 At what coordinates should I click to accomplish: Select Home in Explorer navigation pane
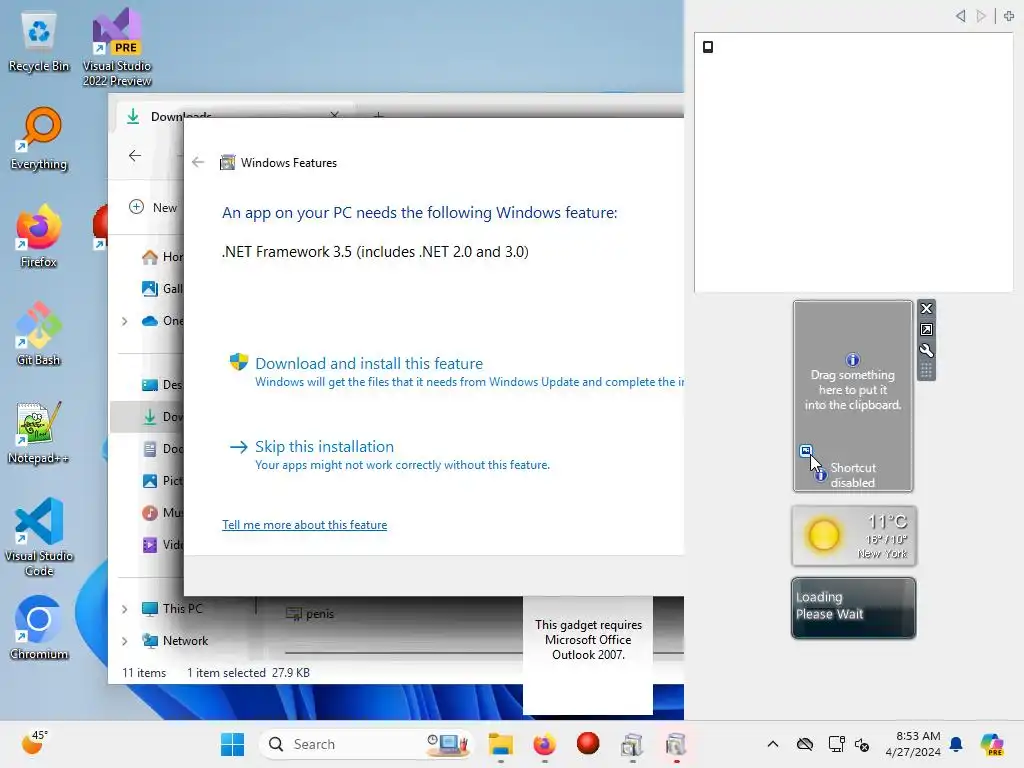162,257
